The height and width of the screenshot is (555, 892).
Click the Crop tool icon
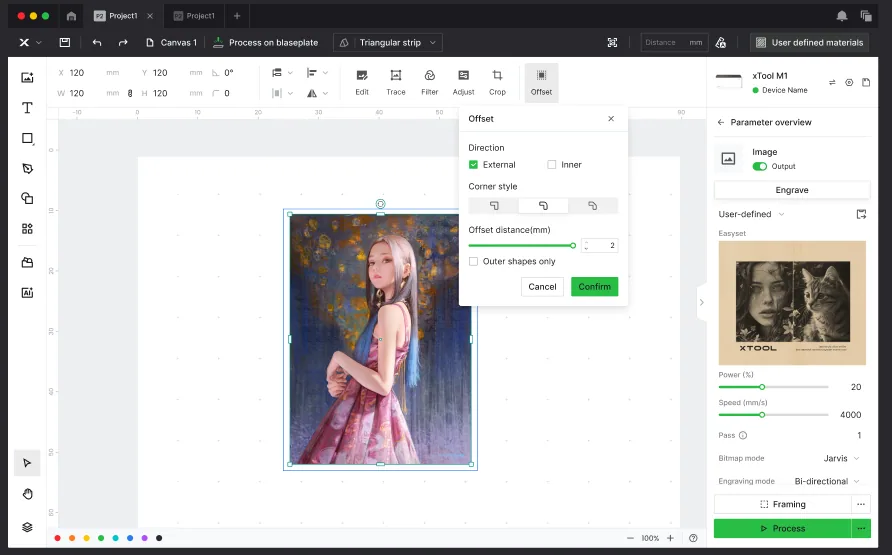click(497, 76)
